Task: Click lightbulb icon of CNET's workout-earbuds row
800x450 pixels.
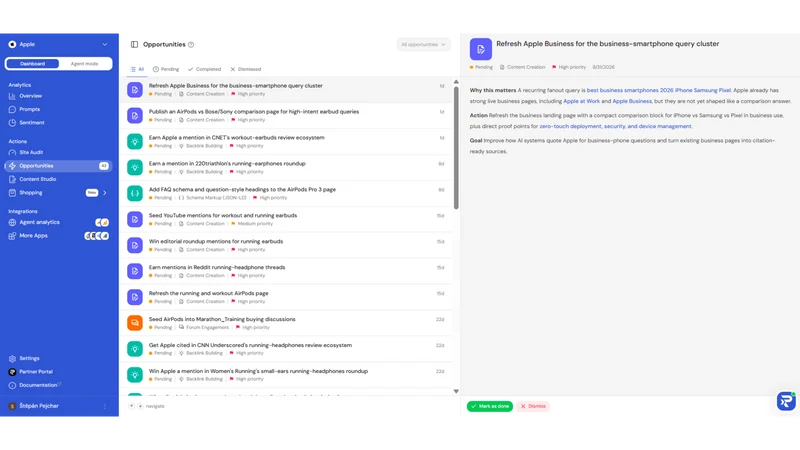Action: 135,141
